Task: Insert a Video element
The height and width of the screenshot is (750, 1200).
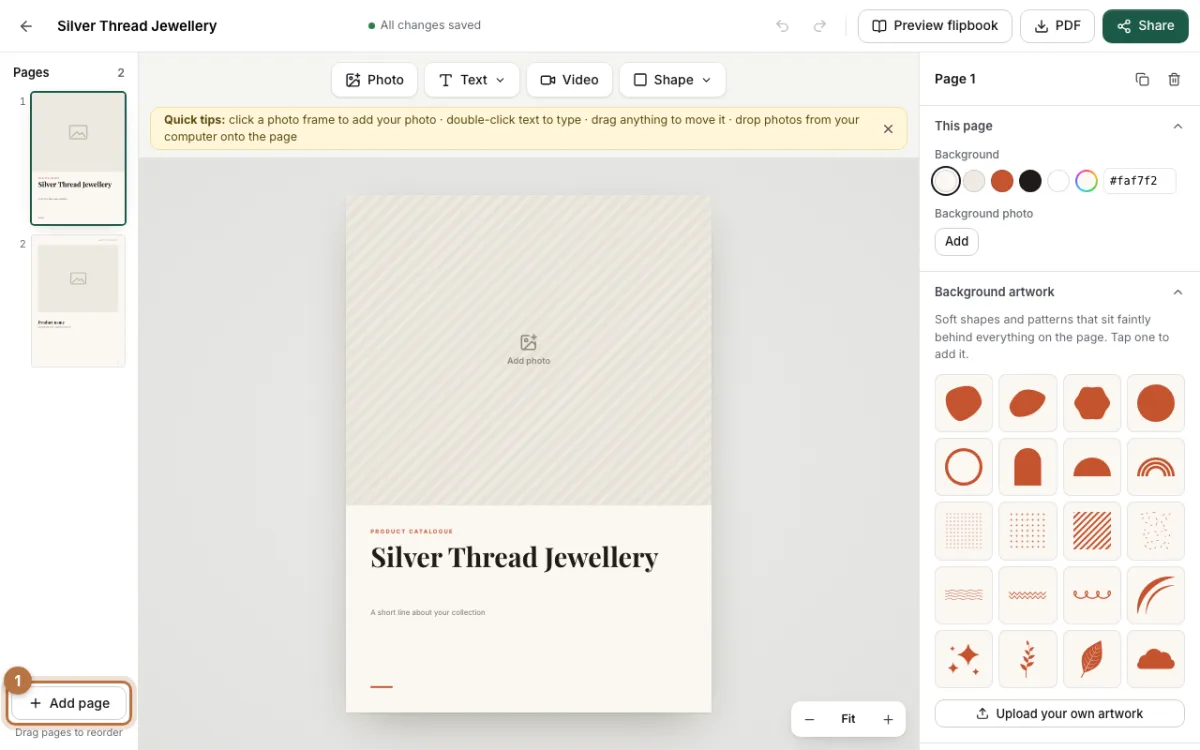Action: coord(569,80)
